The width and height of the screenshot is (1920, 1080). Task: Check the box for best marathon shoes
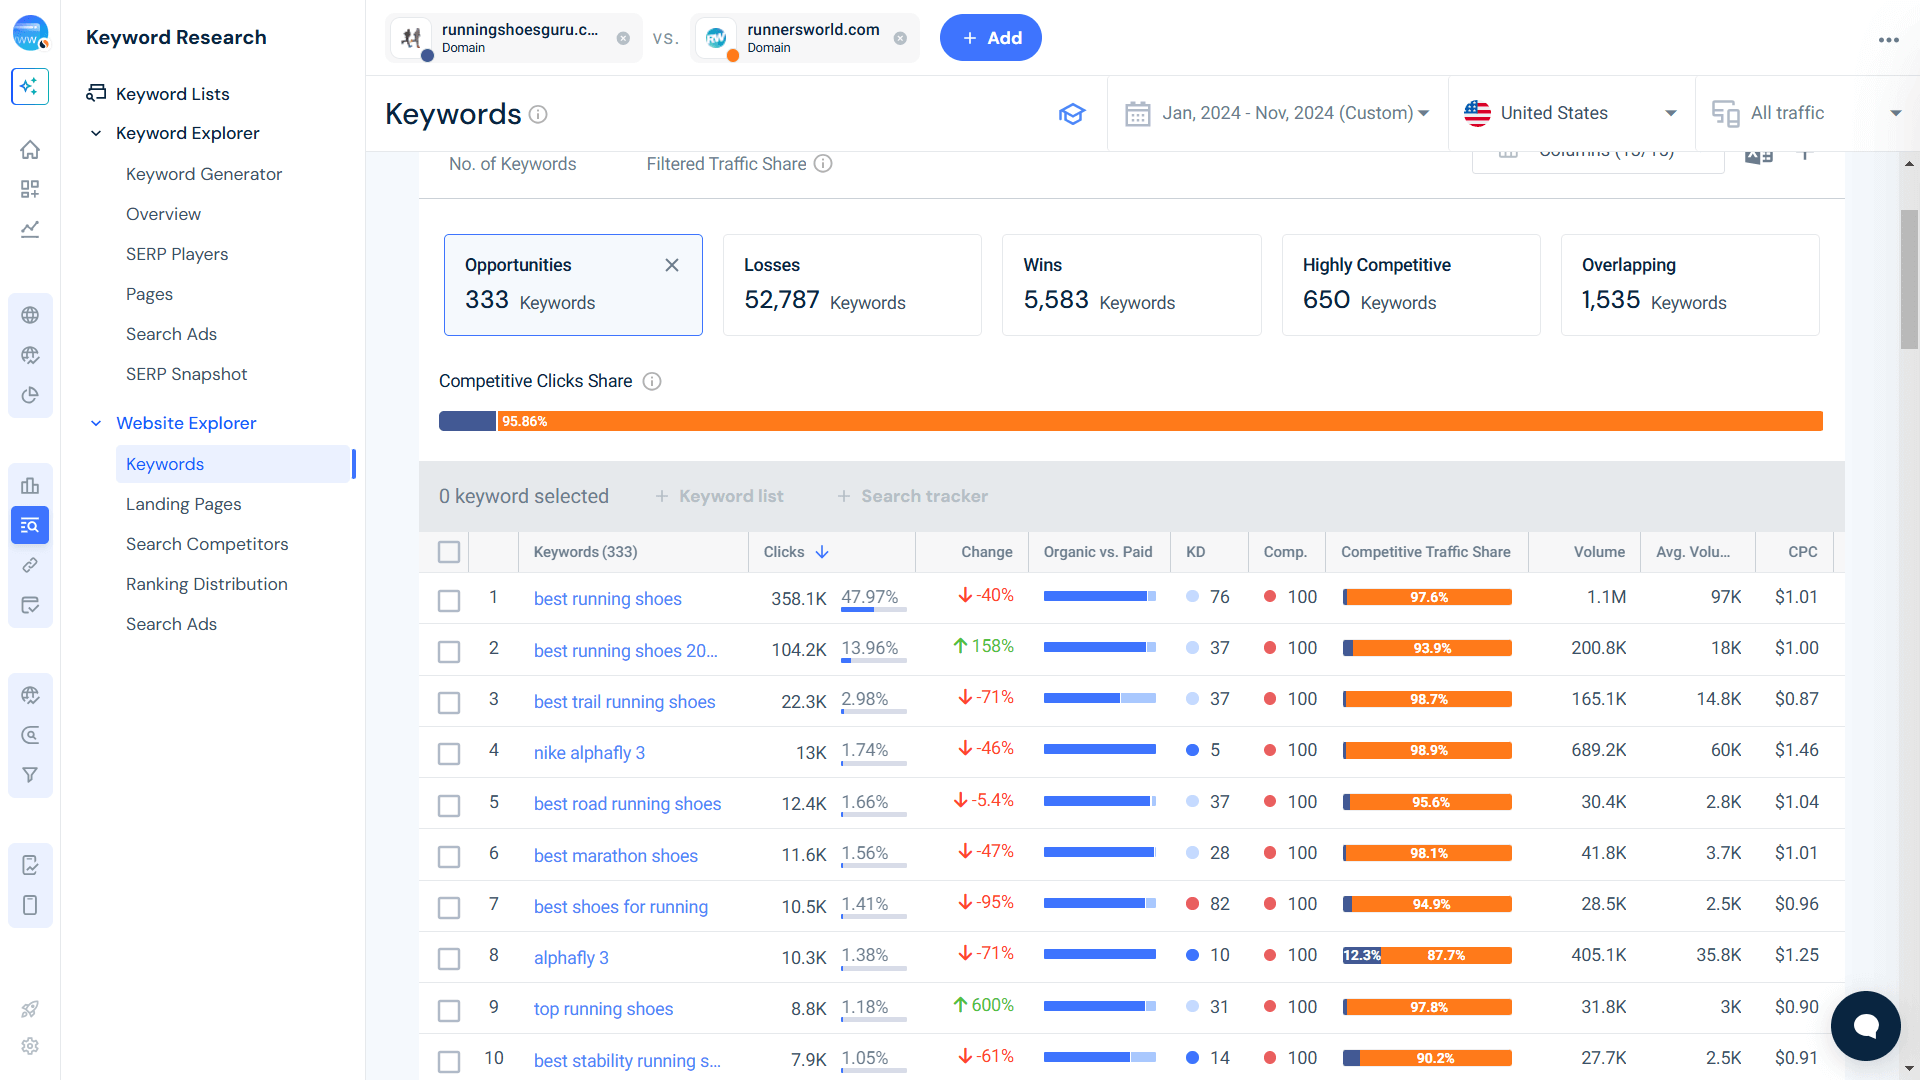click(x=449, y=857)
